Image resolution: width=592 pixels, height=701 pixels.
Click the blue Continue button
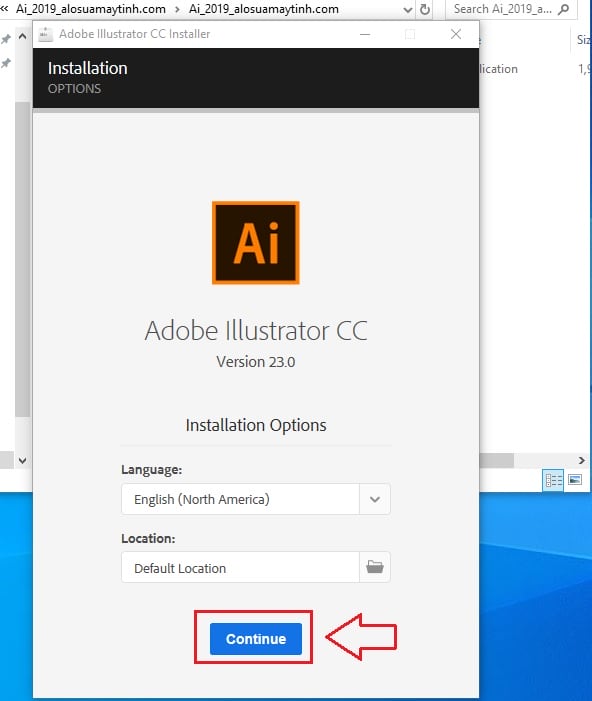coord(256,638)
